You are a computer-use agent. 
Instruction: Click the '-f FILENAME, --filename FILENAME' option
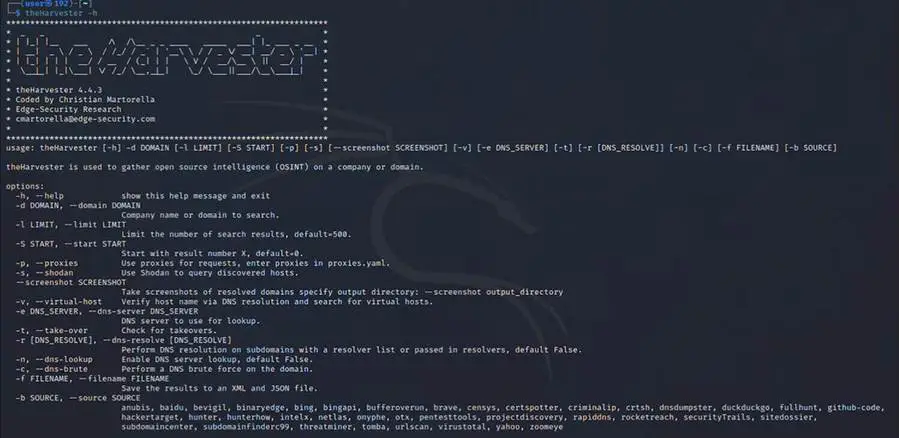pyautogui.click(x=92, y=379)
